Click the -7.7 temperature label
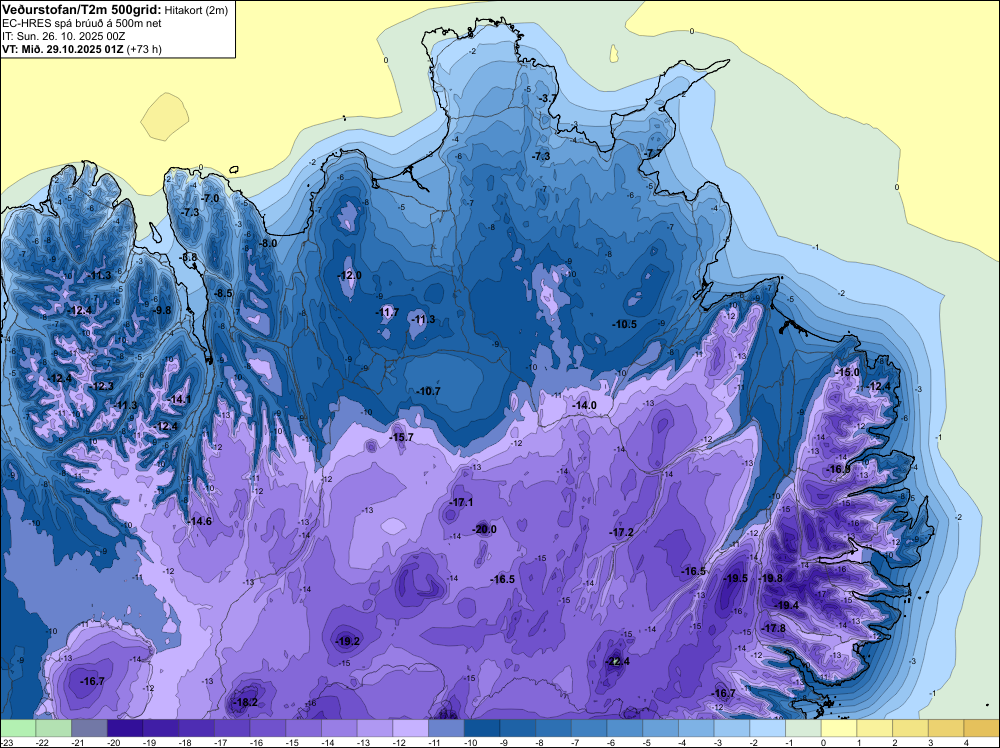 (653, 153)
